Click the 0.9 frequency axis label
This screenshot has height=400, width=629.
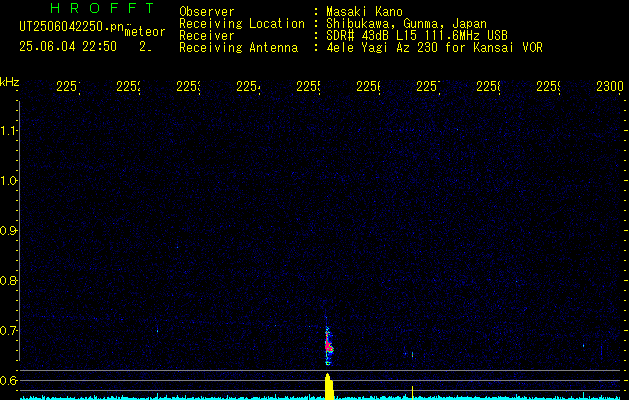tap(7, 231)
